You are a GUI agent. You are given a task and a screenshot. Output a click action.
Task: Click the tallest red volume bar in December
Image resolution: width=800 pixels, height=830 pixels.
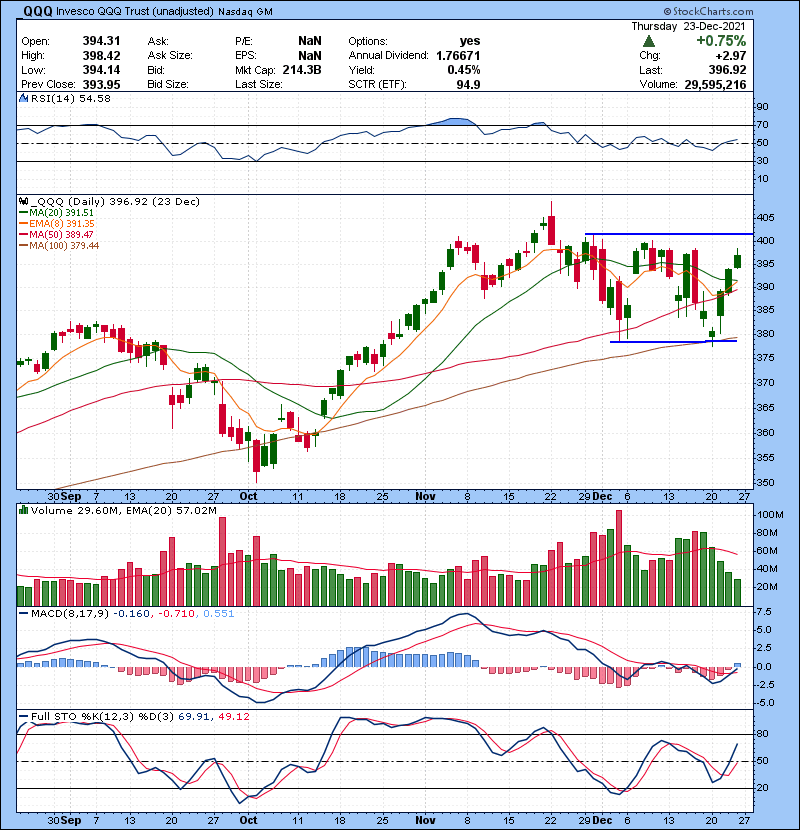coord(619,558)
